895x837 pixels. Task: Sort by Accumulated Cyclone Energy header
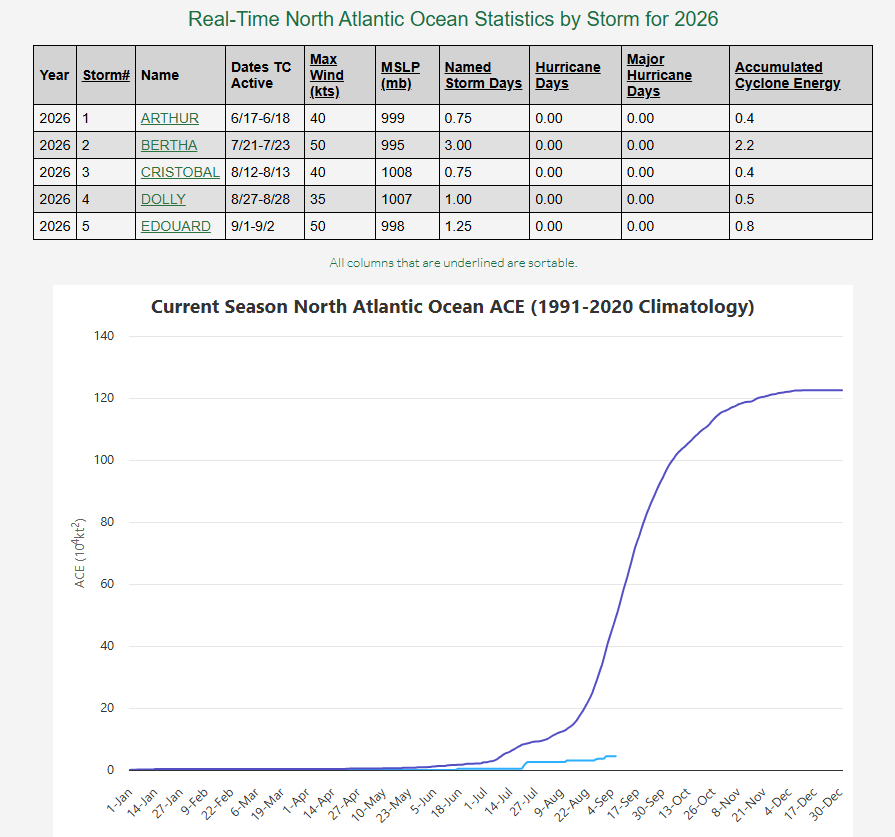click(788, 75)
